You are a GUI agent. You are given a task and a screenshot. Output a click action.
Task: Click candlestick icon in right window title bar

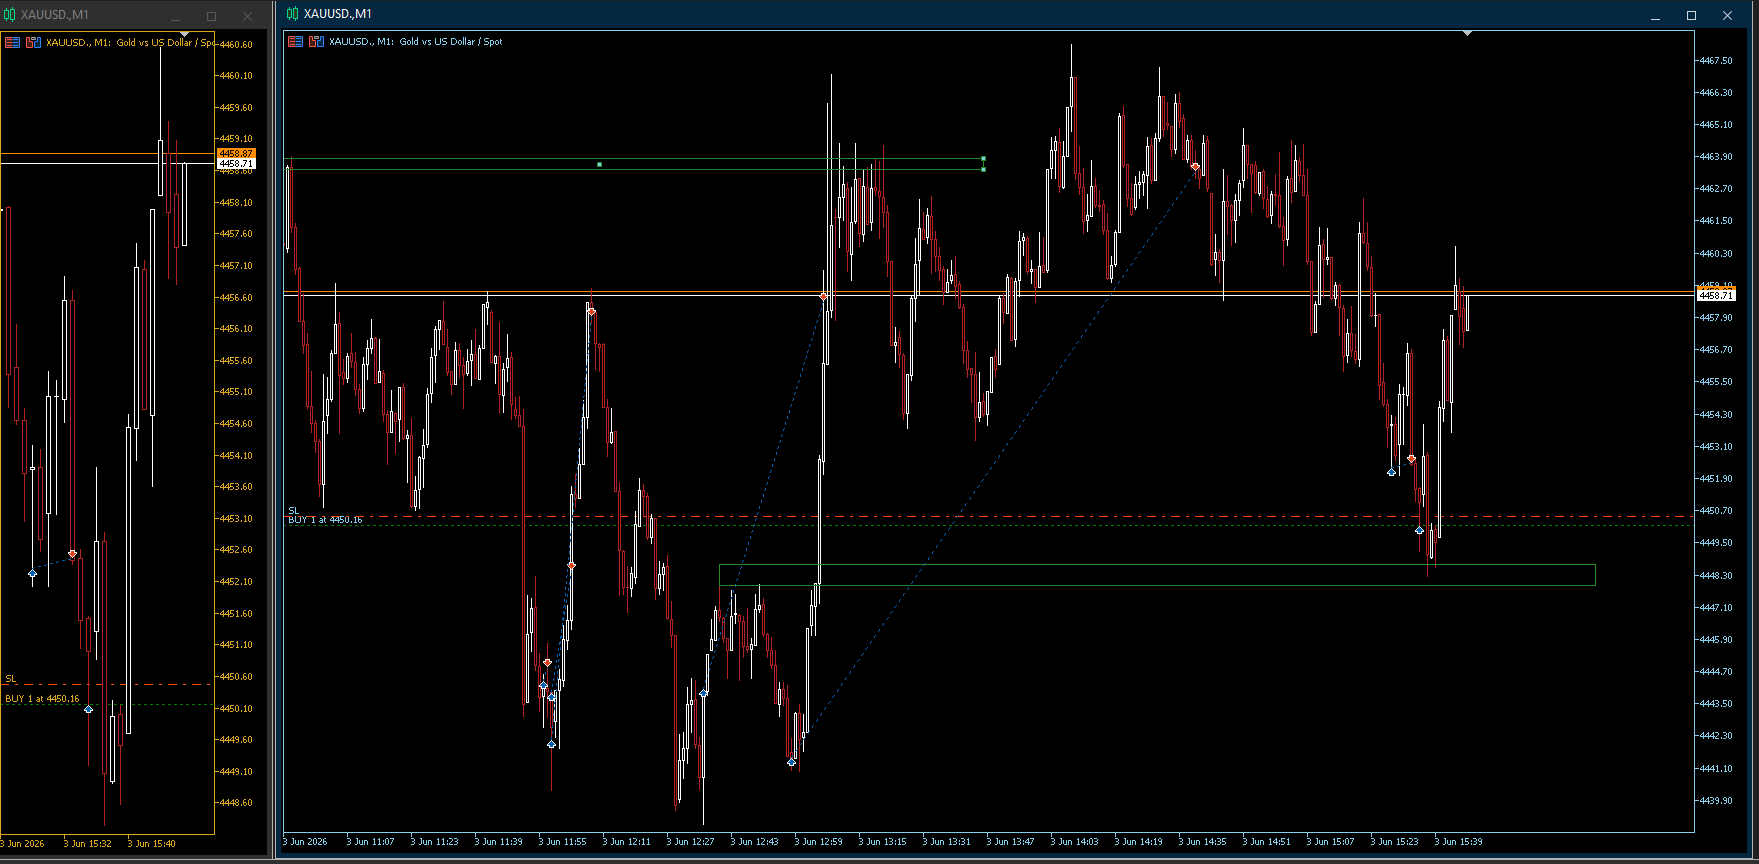[x=292, y=14]
